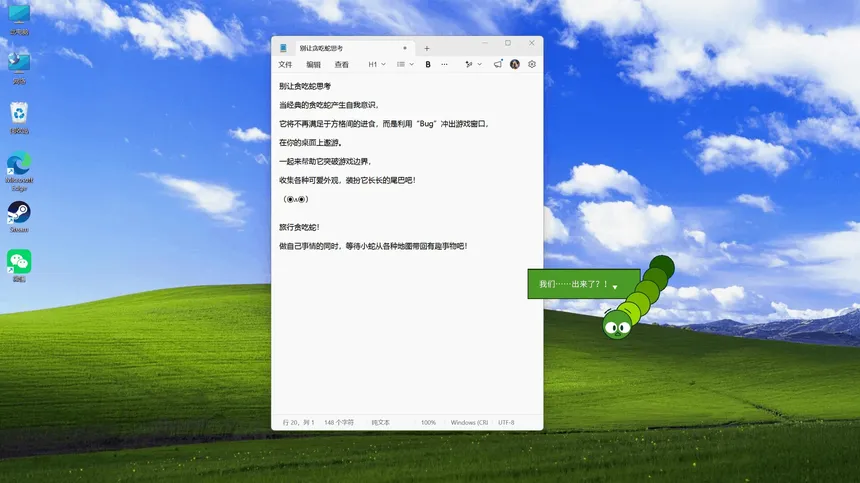This screenshot has height=483, width=860.
Task: Click the line 在你的桌面上遨游
Action: pos(310,143)
